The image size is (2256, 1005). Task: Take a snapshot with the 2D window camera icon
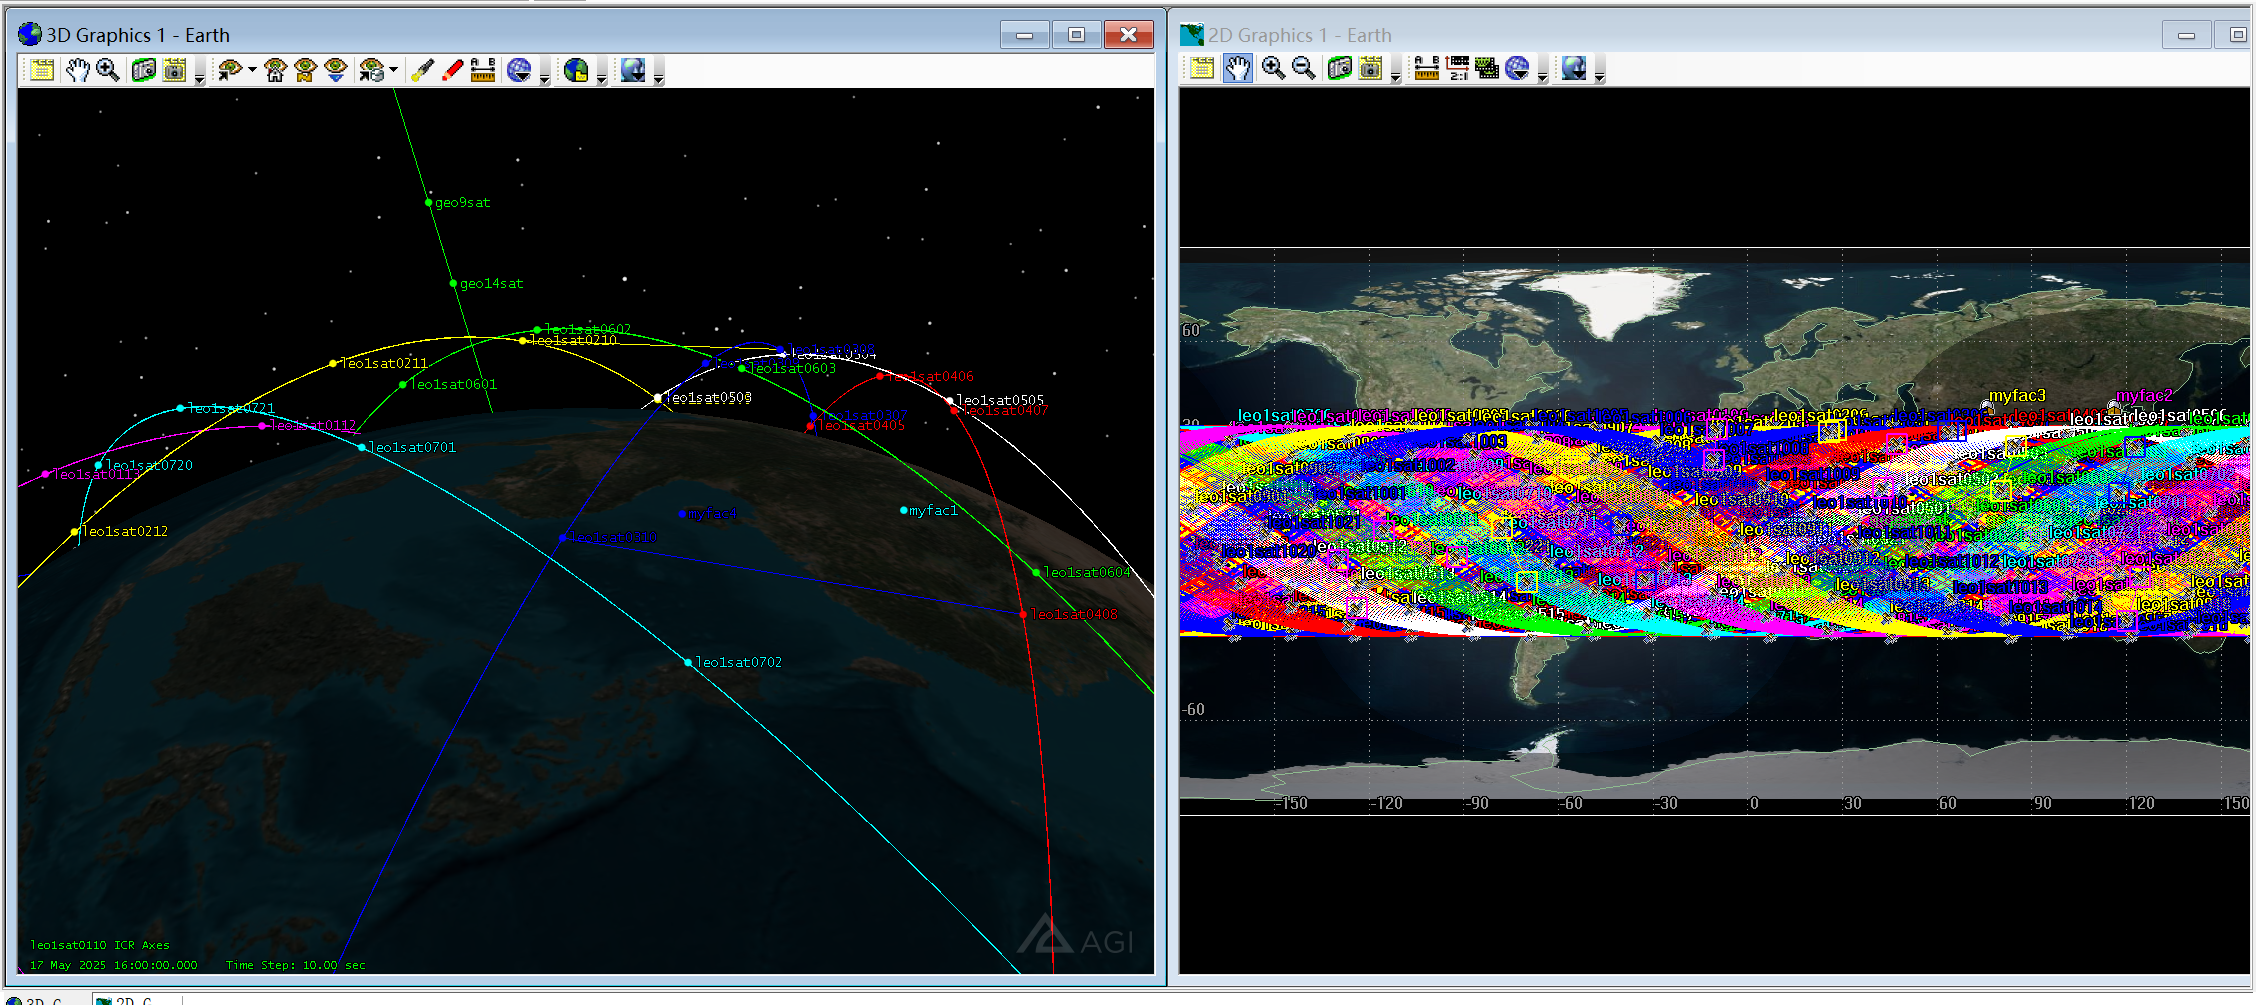pos(1340,68)
